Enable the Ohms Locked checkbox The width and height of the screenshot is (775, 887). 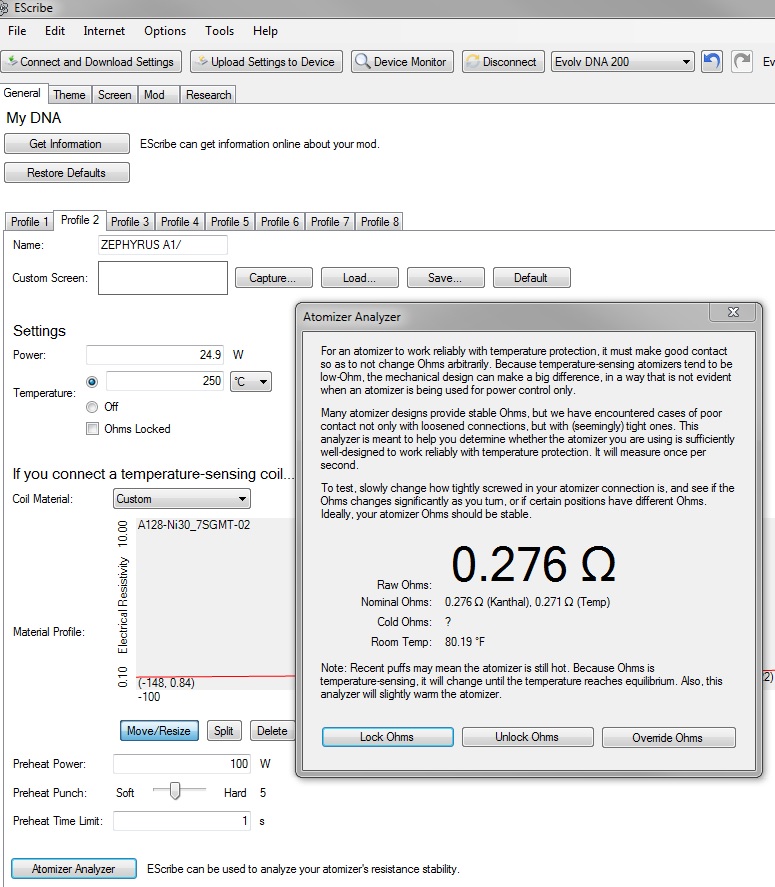coord(94,429)
